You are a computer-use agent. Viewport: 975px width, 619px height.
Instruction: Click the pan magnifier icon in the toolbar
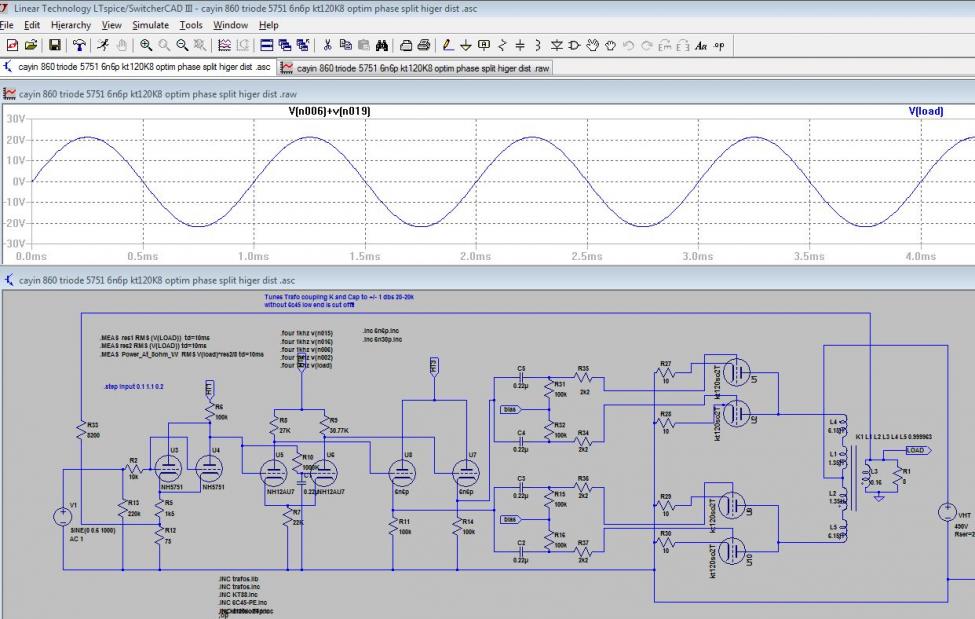coord(164,45)
